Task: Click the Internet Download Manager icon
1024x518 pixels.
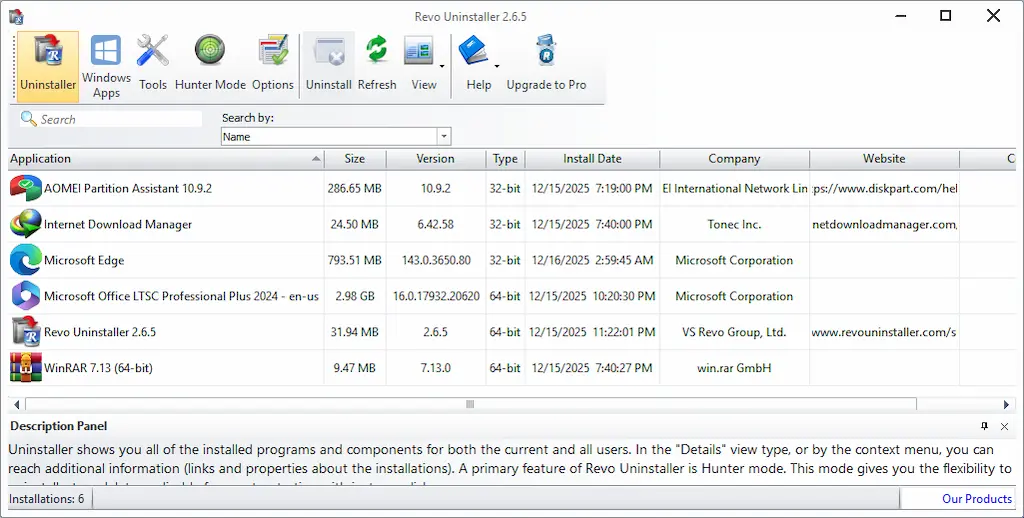Action: (26, 224)
